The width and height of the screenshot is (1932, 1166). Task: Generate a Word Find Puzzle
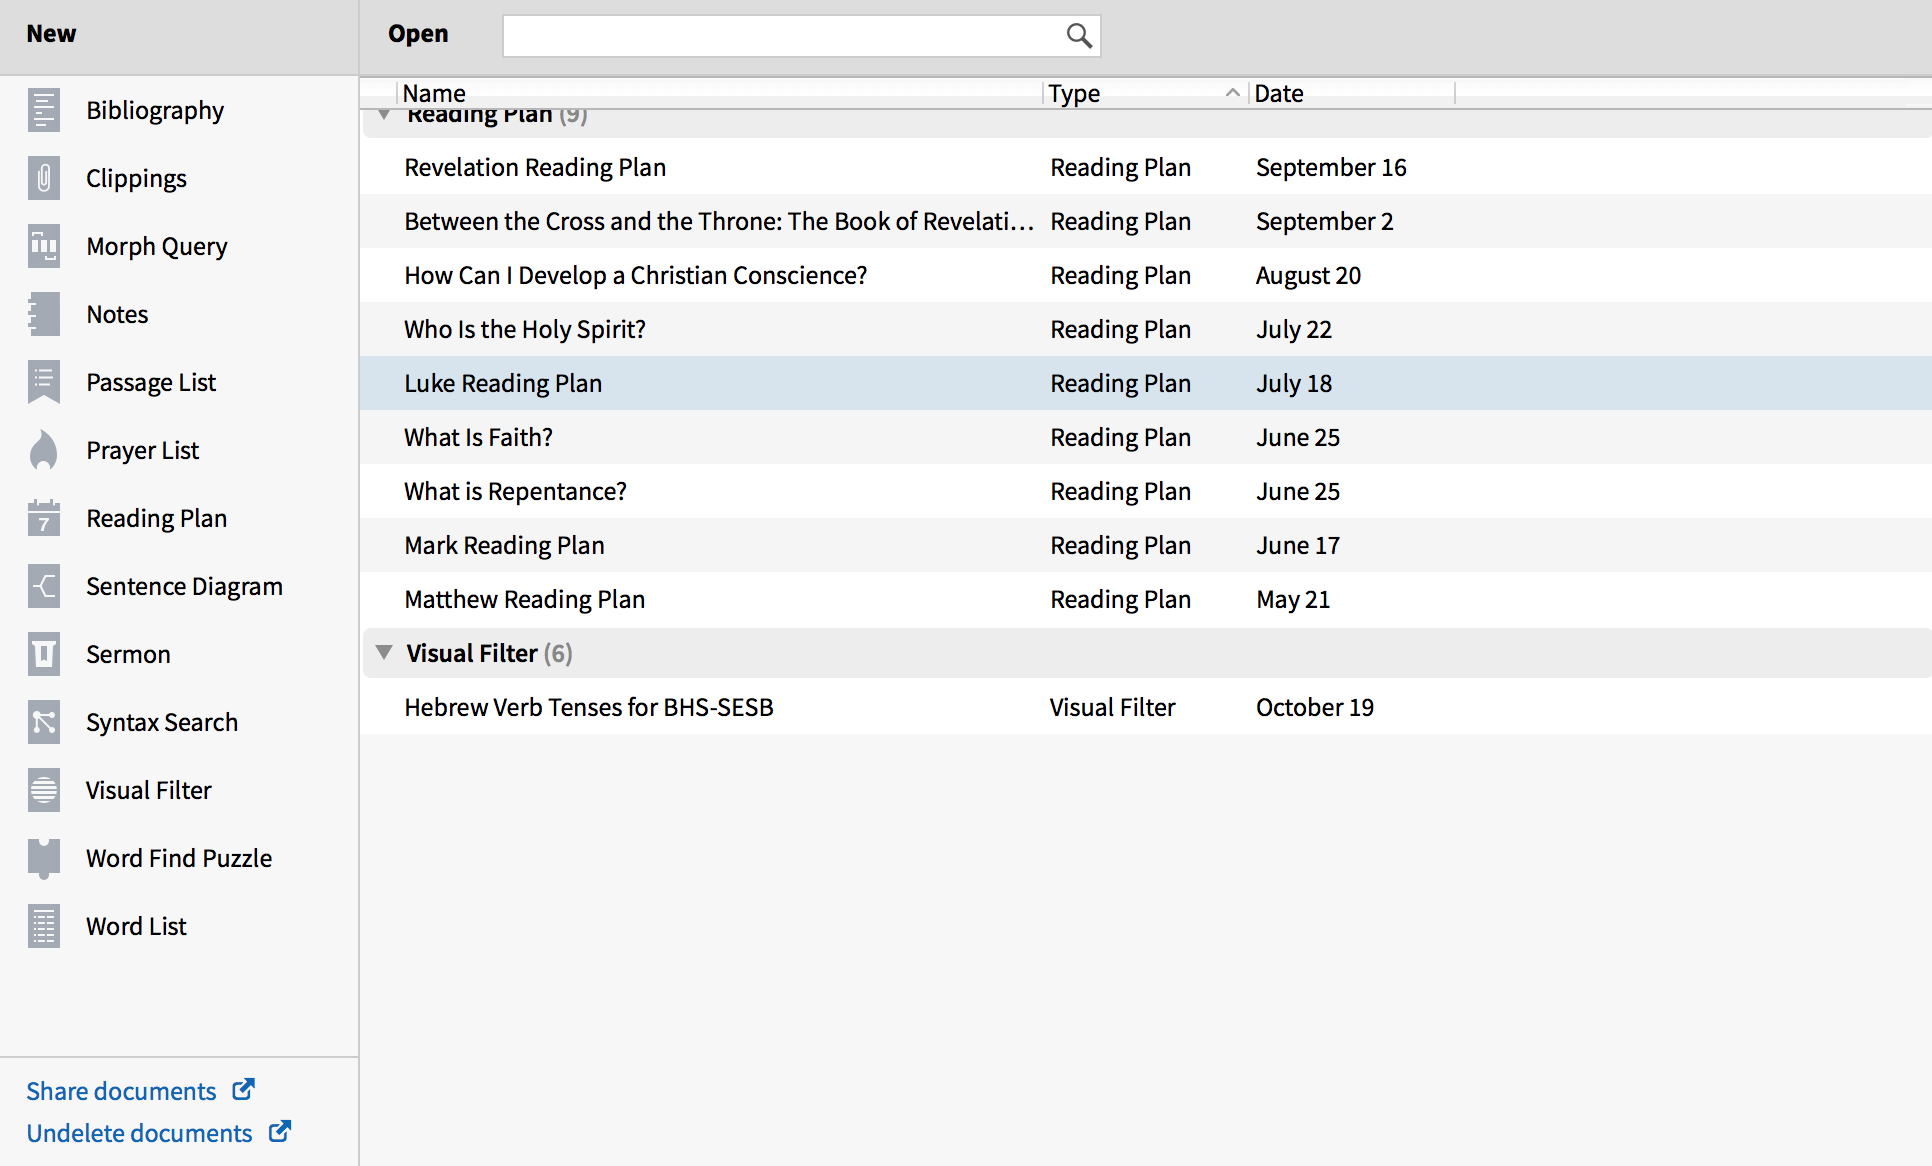coord(178,858)
